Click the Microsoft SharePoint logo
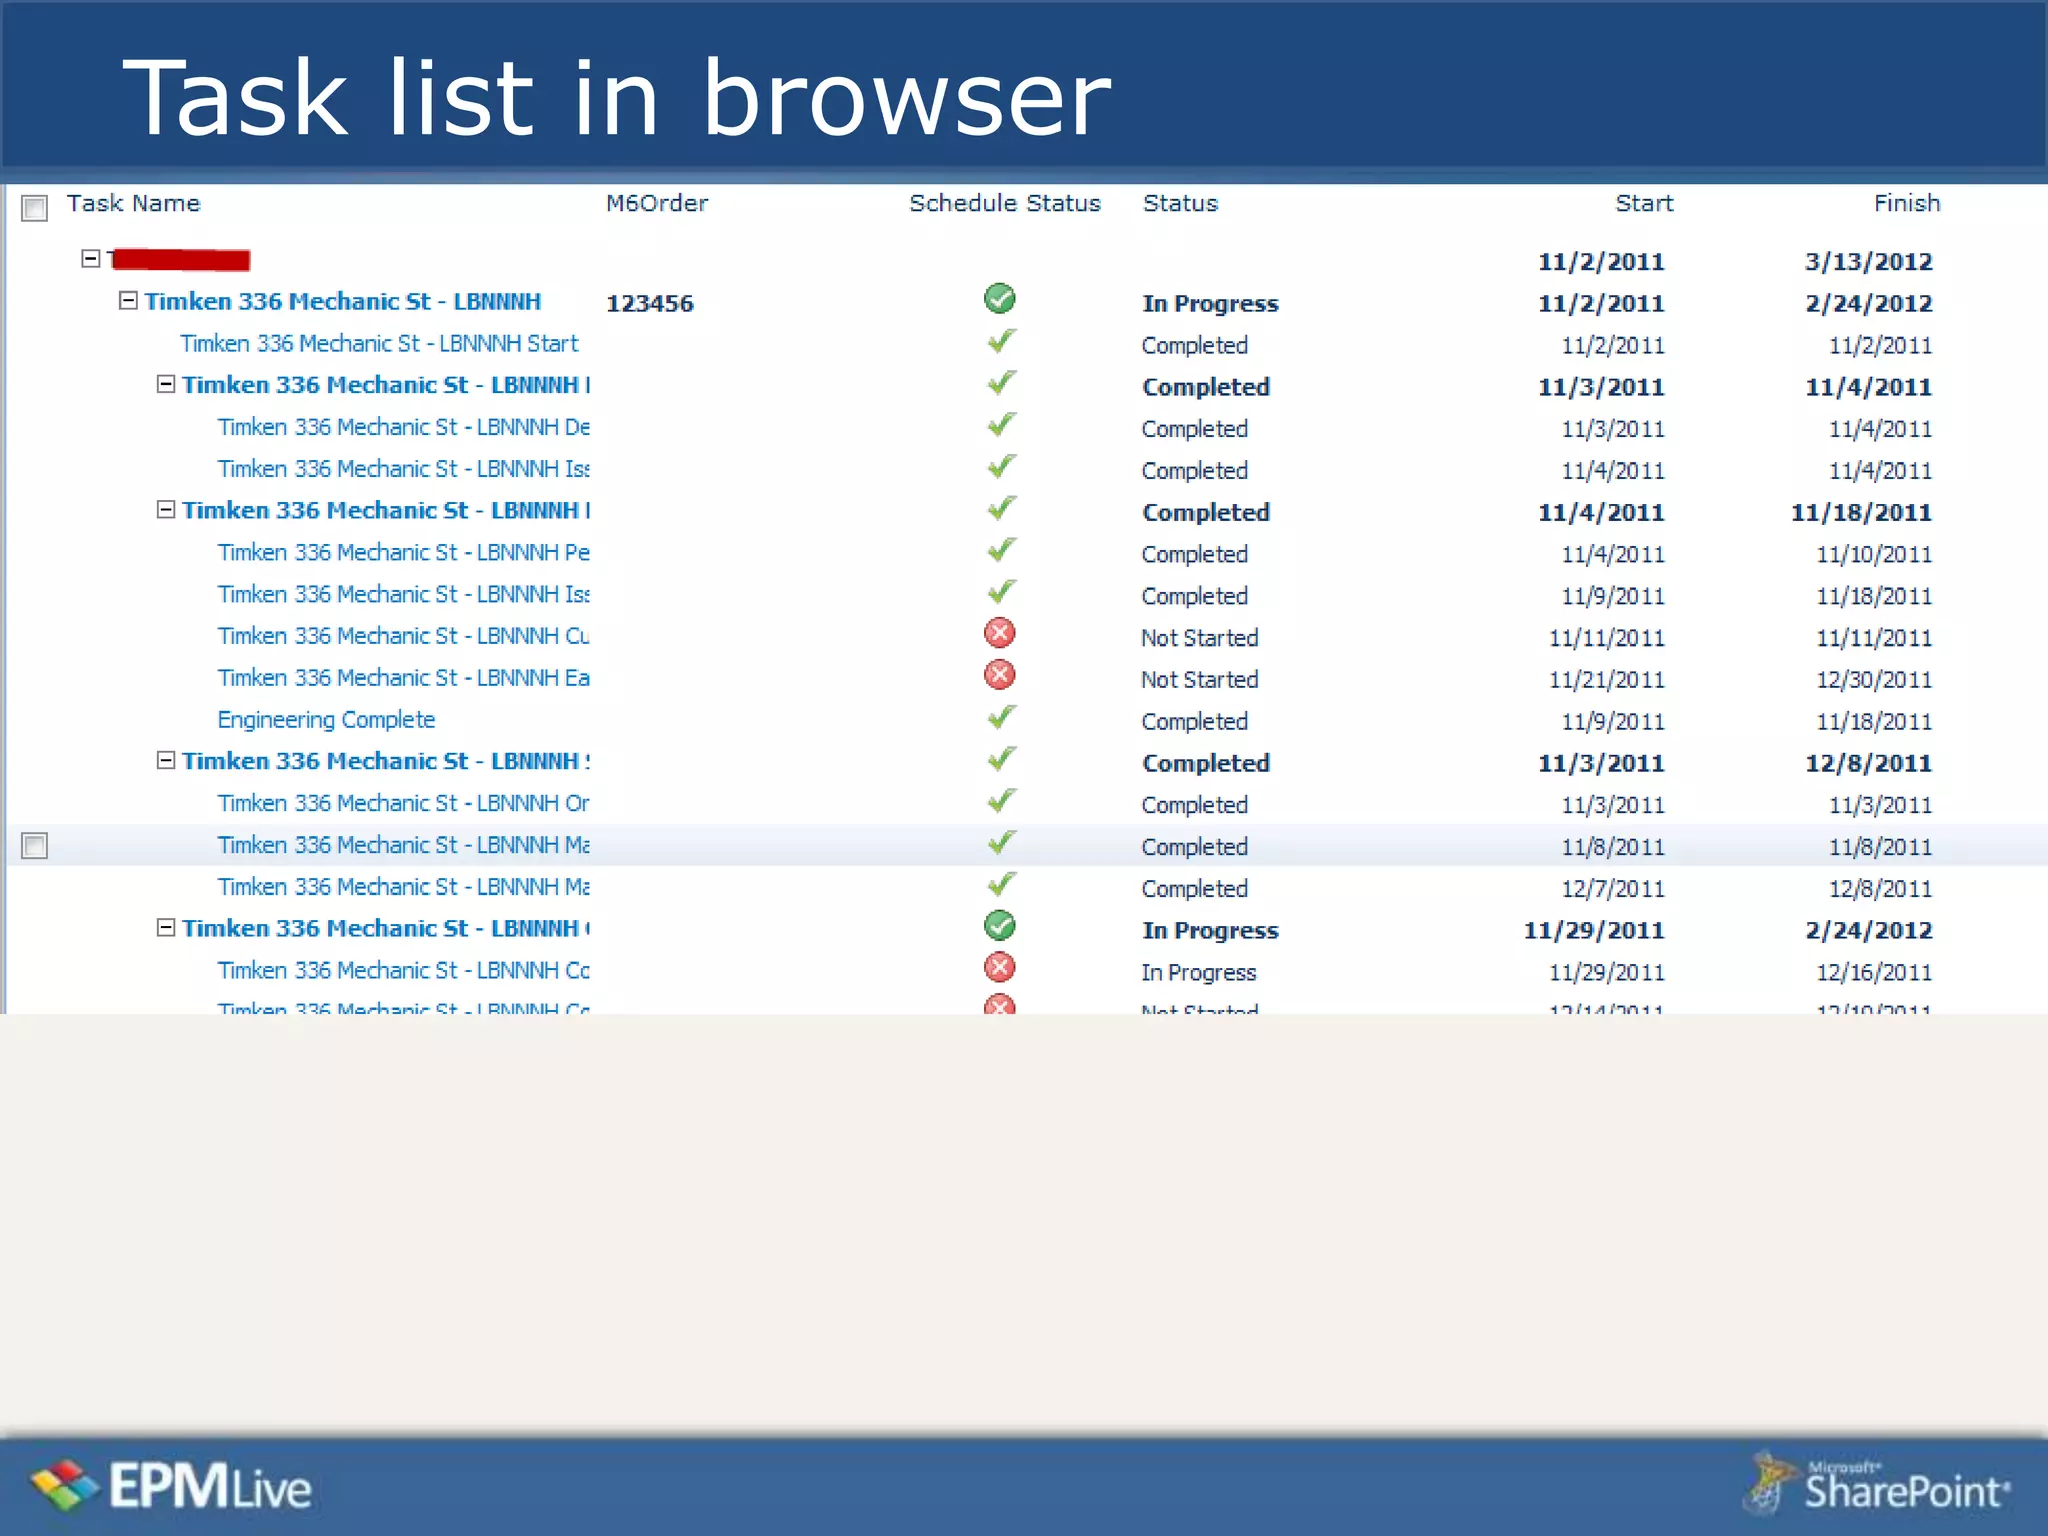This screenshot has width=2048, height=1536. pyautogui.click(x=1877, y=1484)
